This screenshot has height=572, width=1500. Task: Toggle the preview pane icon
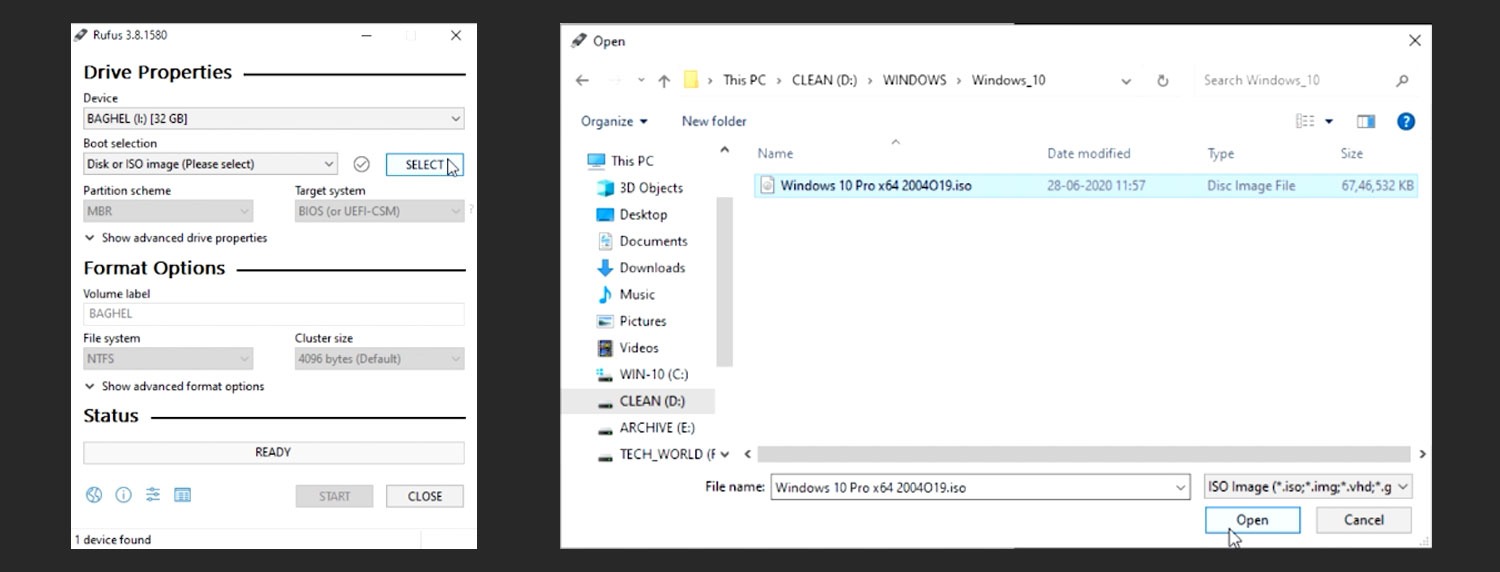(x=1366, y=121)
